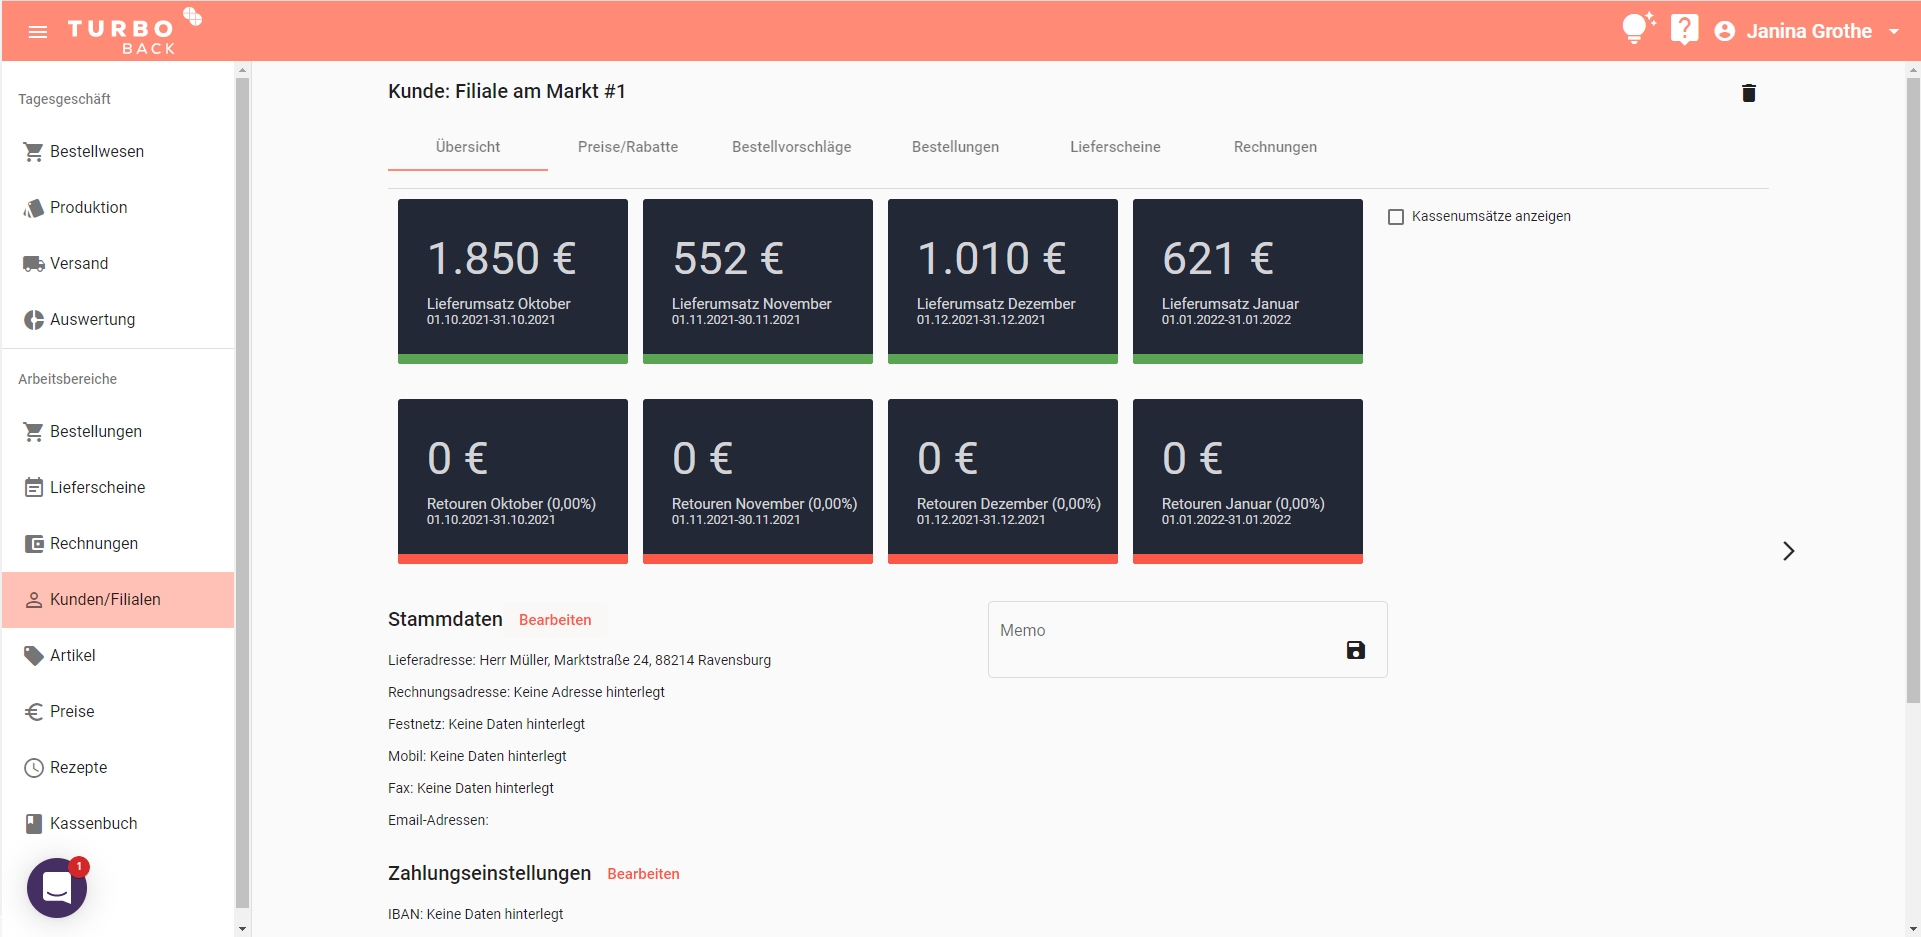The width and height of the screenshot is (1921, 937).
Task: Click the Versand truck icon
Action: tap(33, 264)
